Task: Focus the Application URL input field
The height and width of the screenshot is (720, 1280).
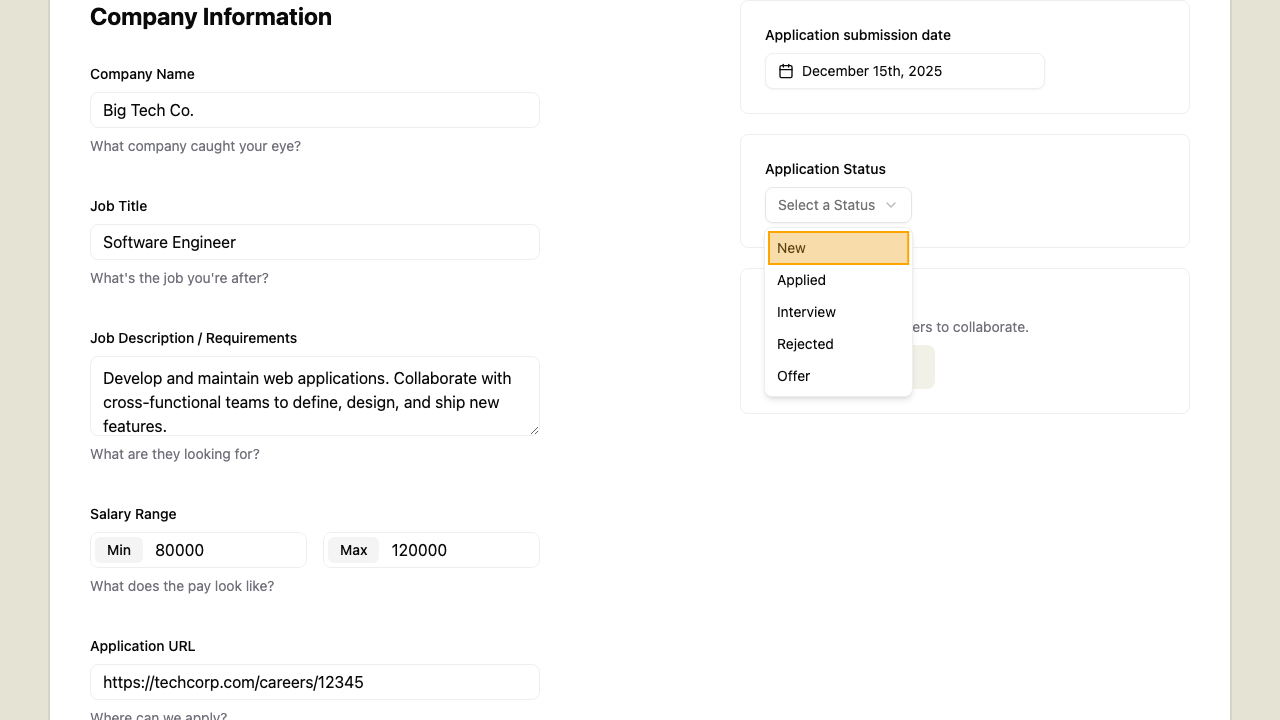Action: 314,682
